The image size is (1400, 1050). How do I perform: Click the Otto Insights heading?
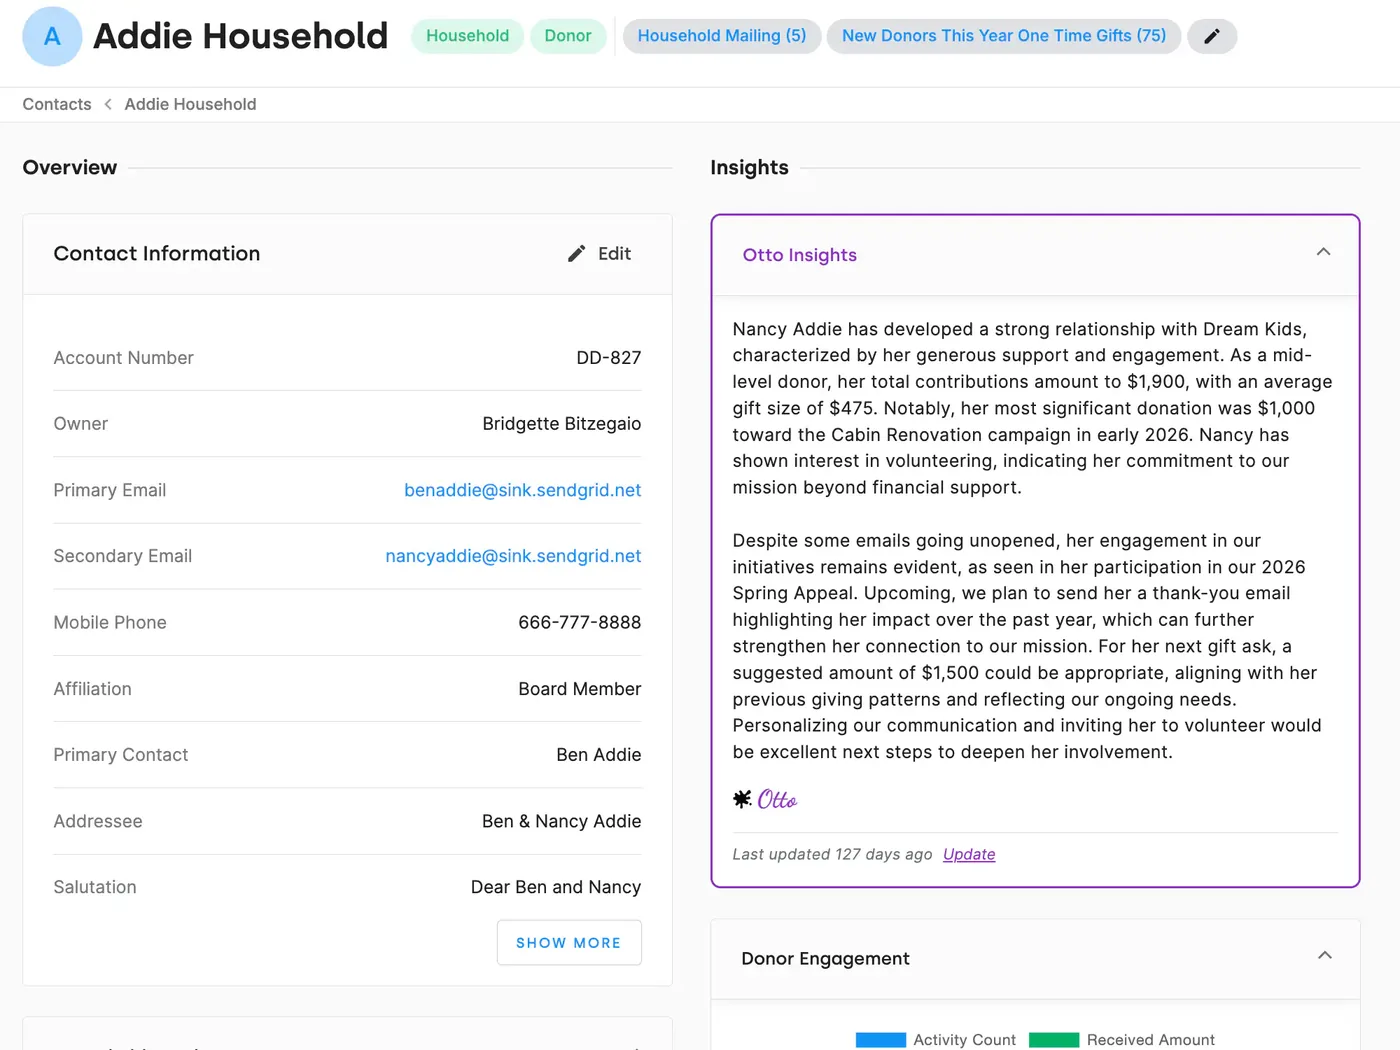(800, 255)
